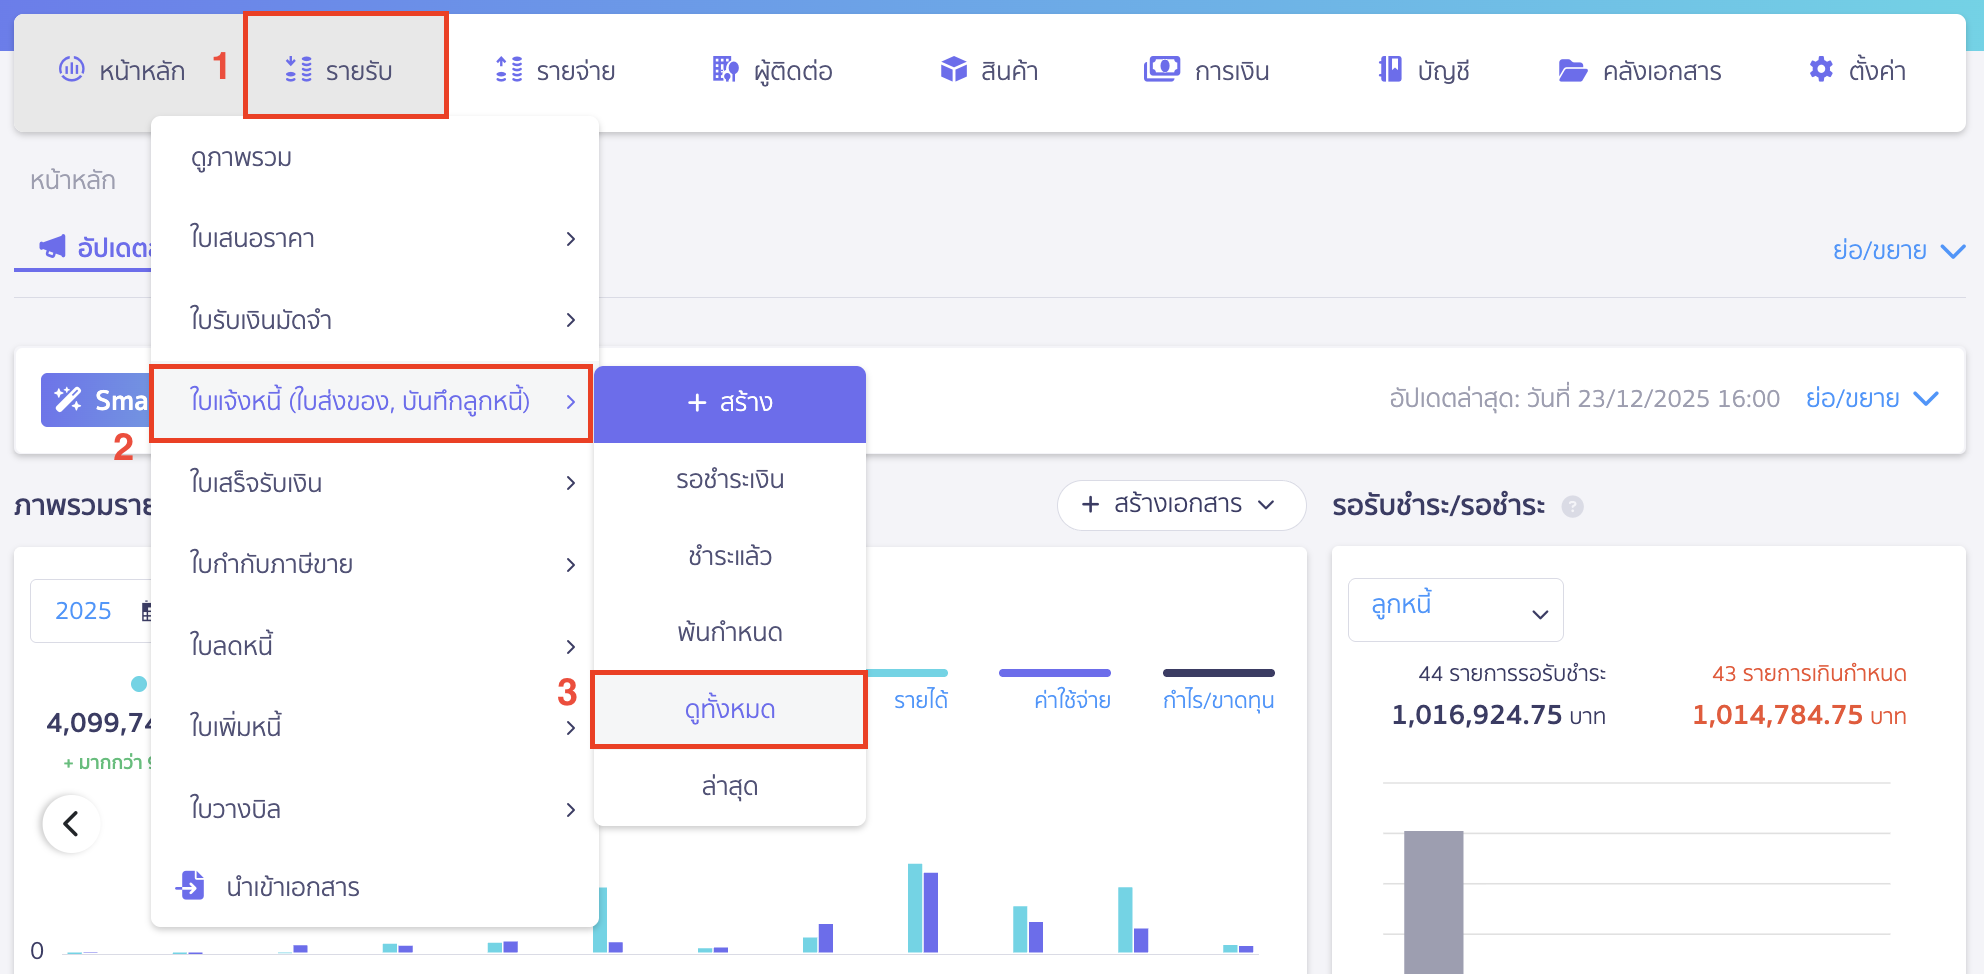Click the folder icon beside คลังเอกสาร
The image size is (1984, 974).
coord(1572,71)
